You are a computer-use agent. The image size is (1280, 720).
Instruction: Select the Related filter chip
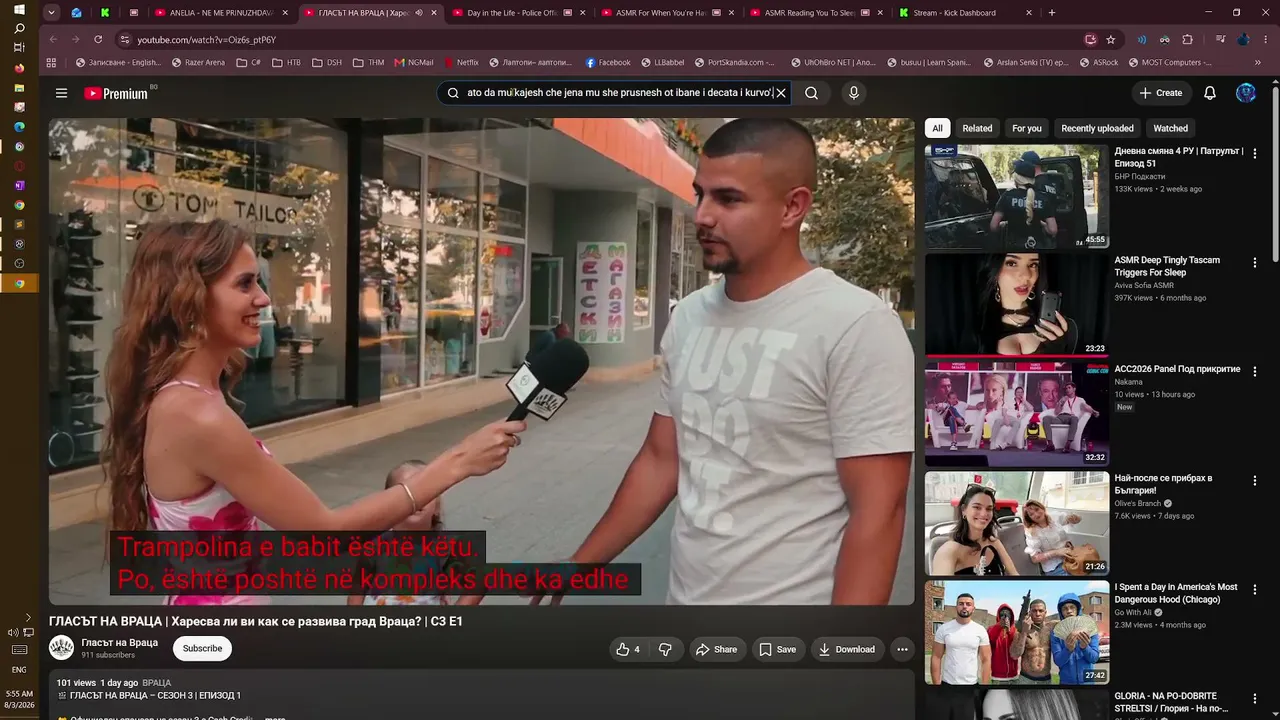(x=977, y=128)
